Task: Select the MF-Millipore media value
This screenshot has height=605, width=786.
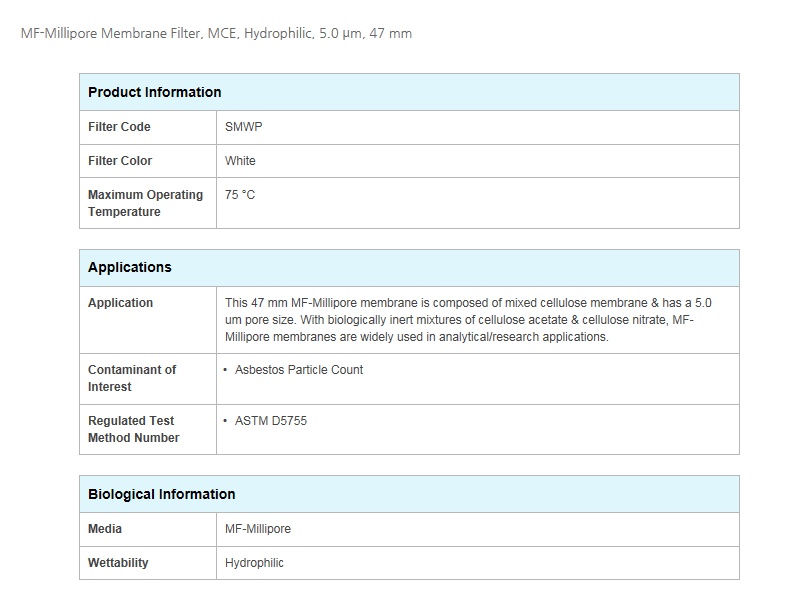Action: click(258, 529)
